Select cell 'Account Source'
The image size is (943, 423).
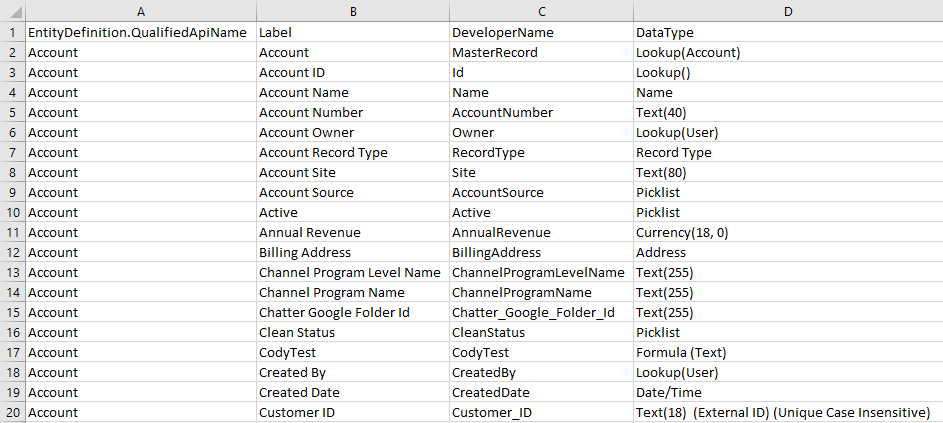pyautogui.click(x=353, y=193)
